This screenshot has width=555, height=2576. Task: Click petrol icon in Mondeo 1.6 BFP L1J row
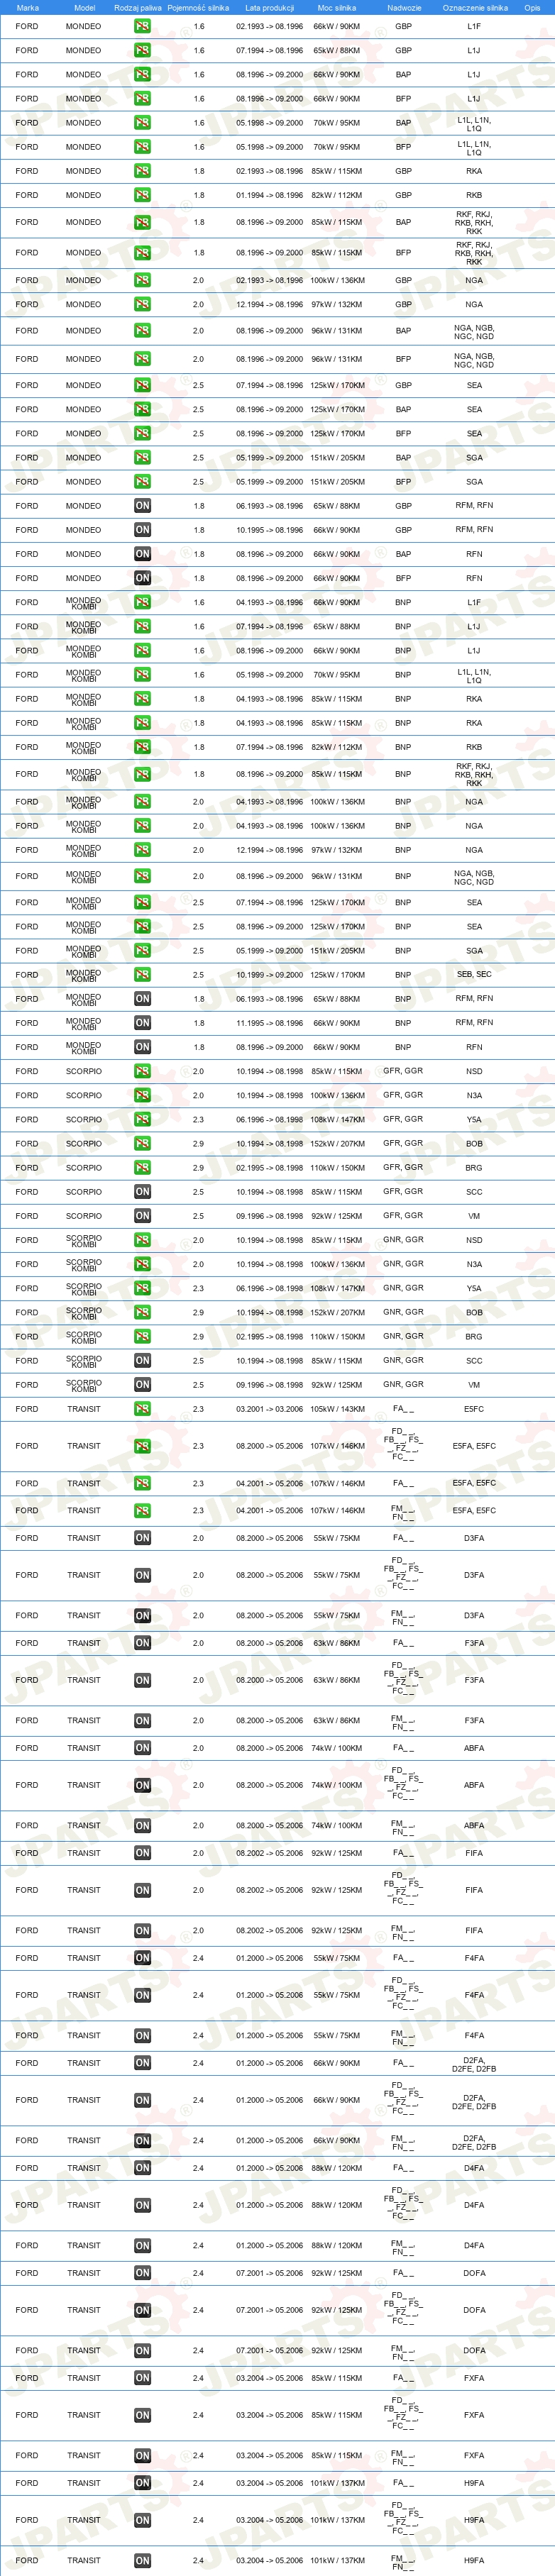click(142, 98)
